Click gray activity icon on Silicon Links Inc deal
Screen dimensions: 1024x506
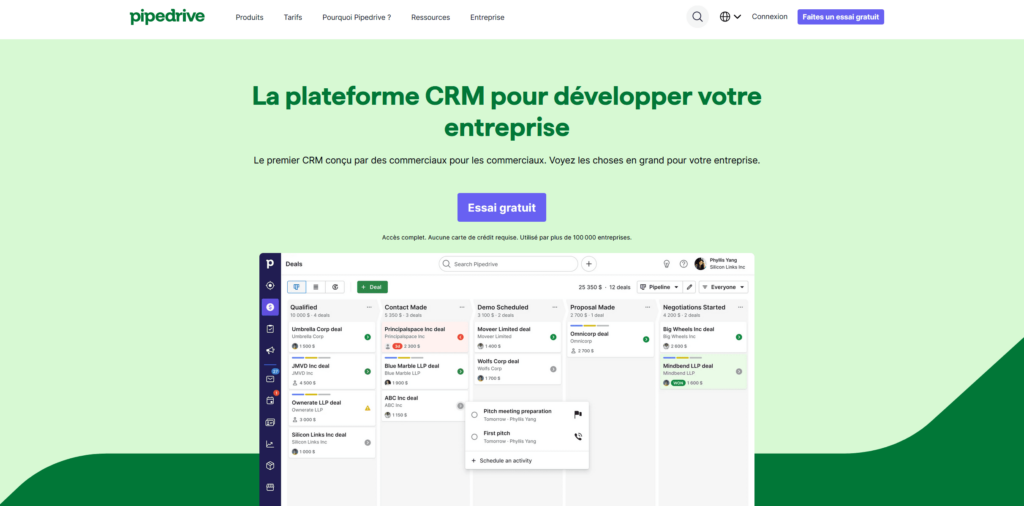coord(368,443)
